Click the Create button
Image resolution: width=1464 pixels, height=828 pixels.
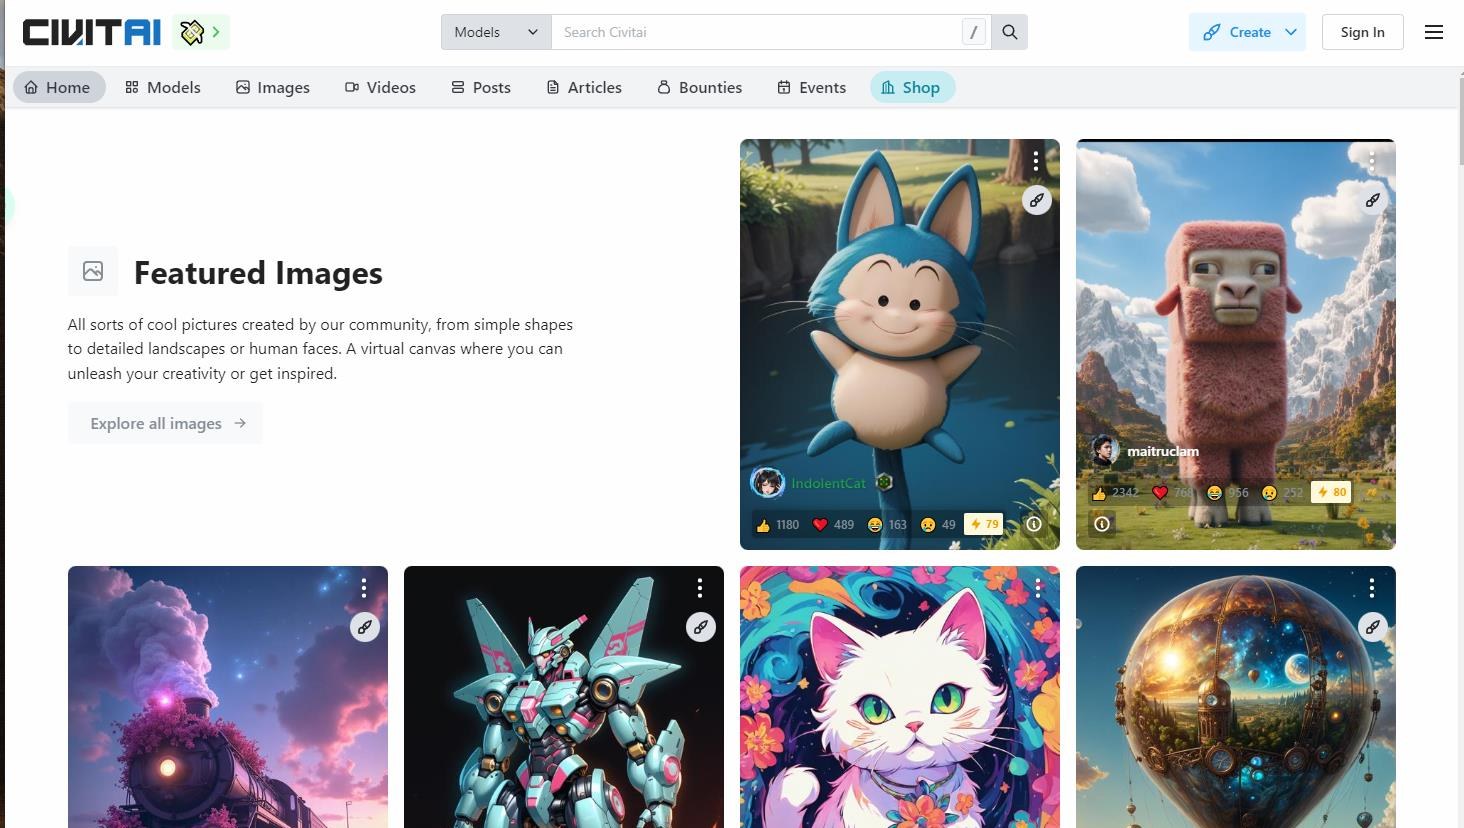coord(1236,32)
